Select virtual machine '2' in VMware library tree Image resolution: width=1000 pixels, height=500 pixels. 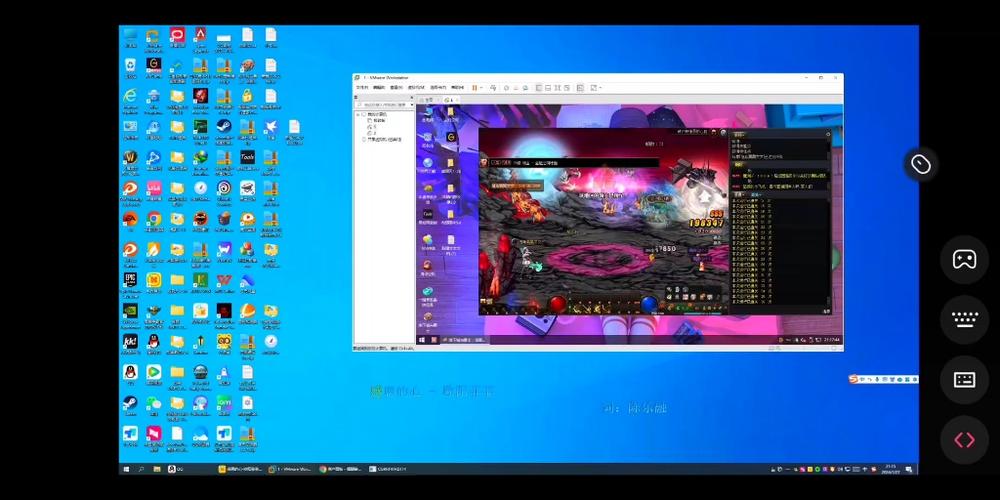(x=372, y=133)
